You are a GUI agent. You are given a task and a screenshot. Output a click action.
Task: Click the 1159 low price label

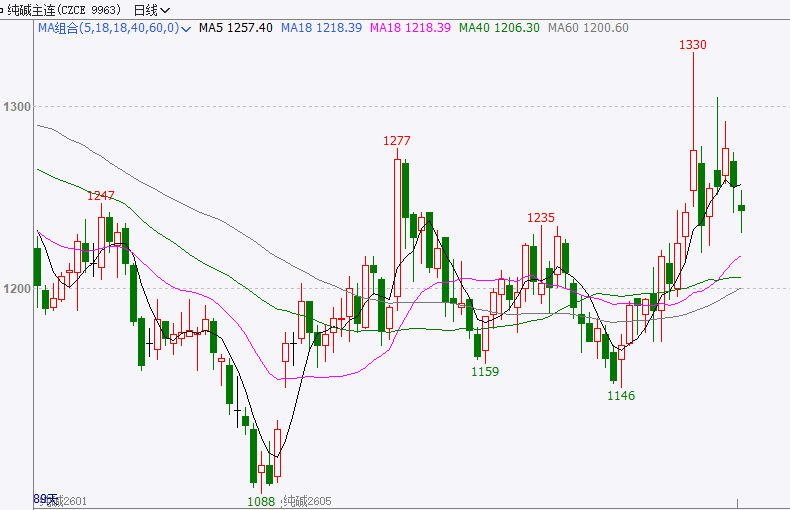(x=485, y=371)
